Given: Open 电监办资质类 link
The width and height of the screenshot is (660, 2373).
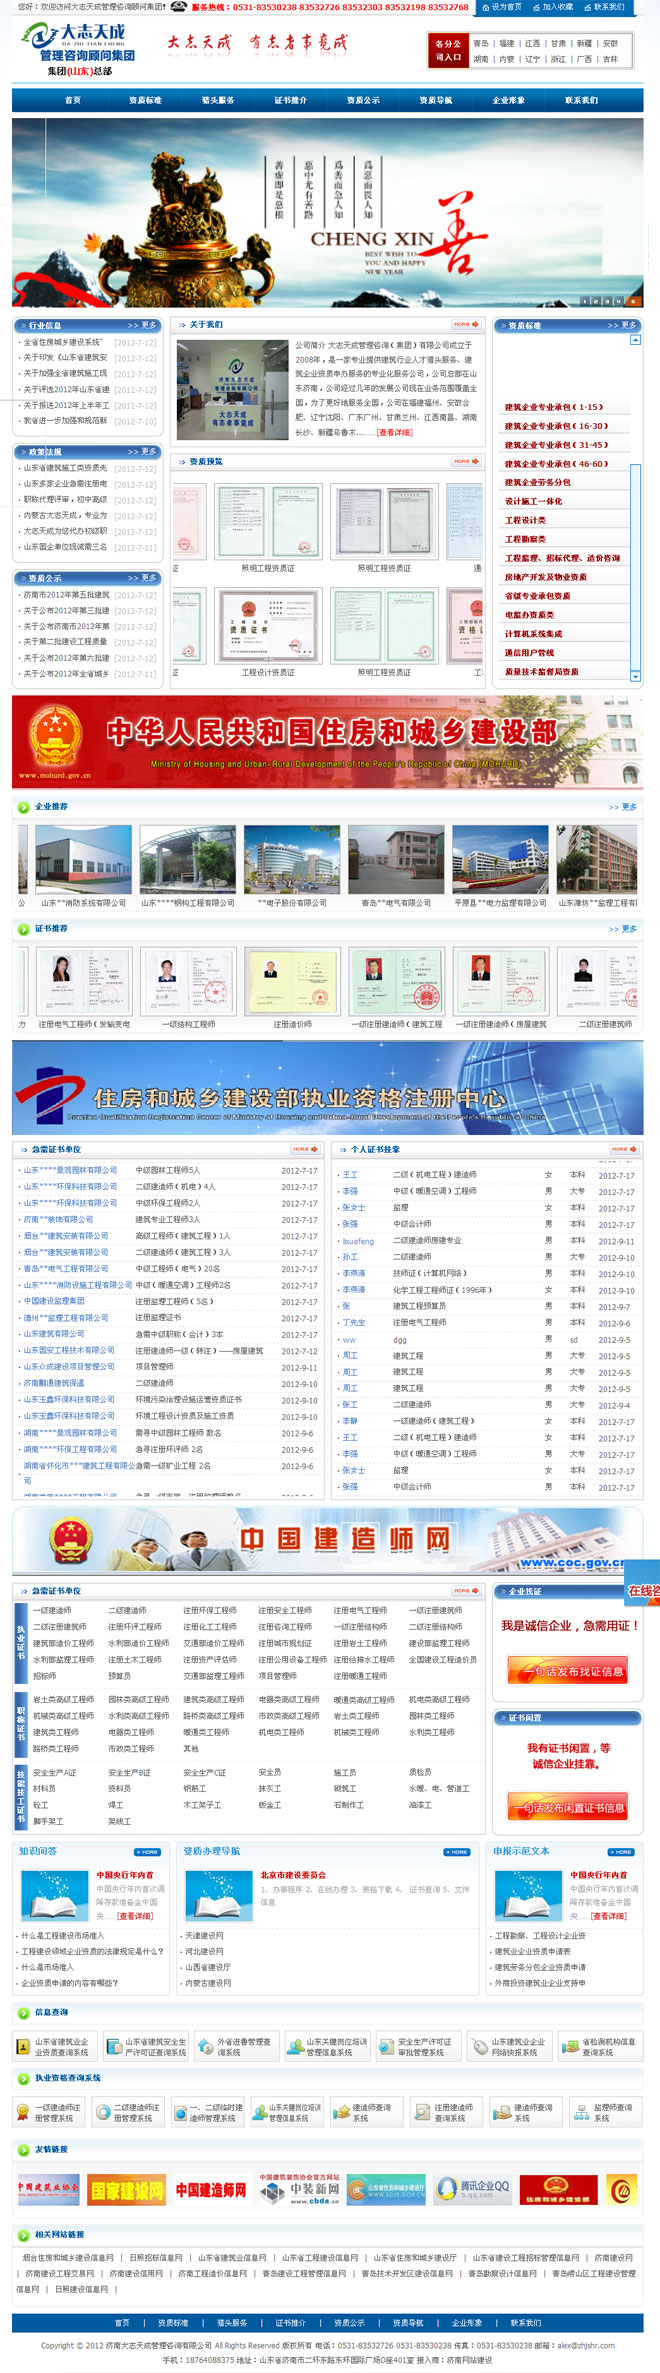Looking at the screenshot, I should pos(529,615).
